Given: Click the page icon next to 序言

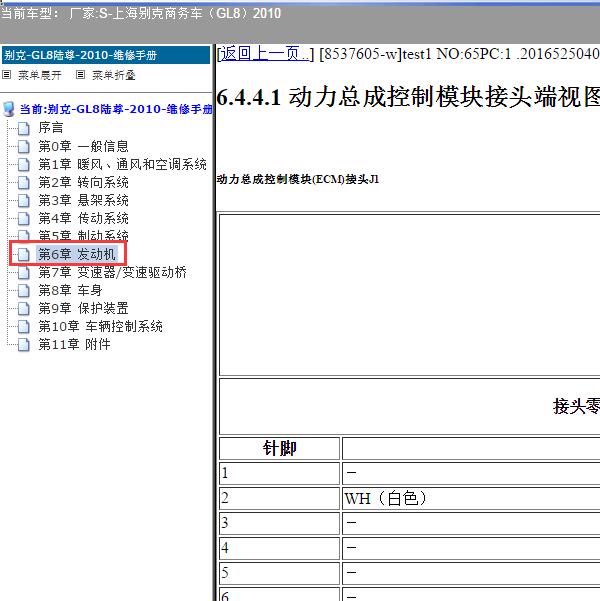Looking at the screenshot, I should pos(24,128).
